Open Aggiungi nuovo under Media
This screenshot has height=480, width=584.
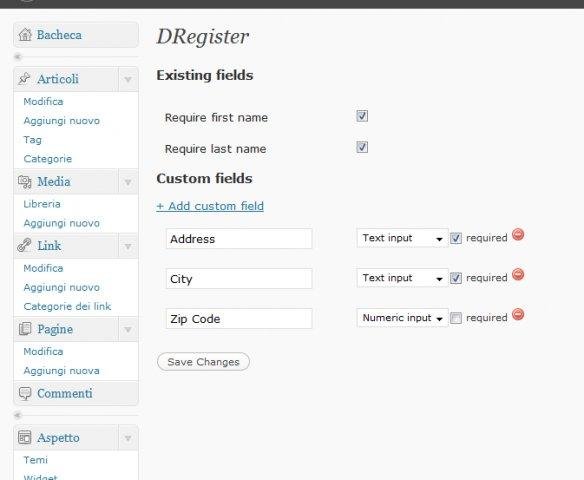(x=61, y=223)
